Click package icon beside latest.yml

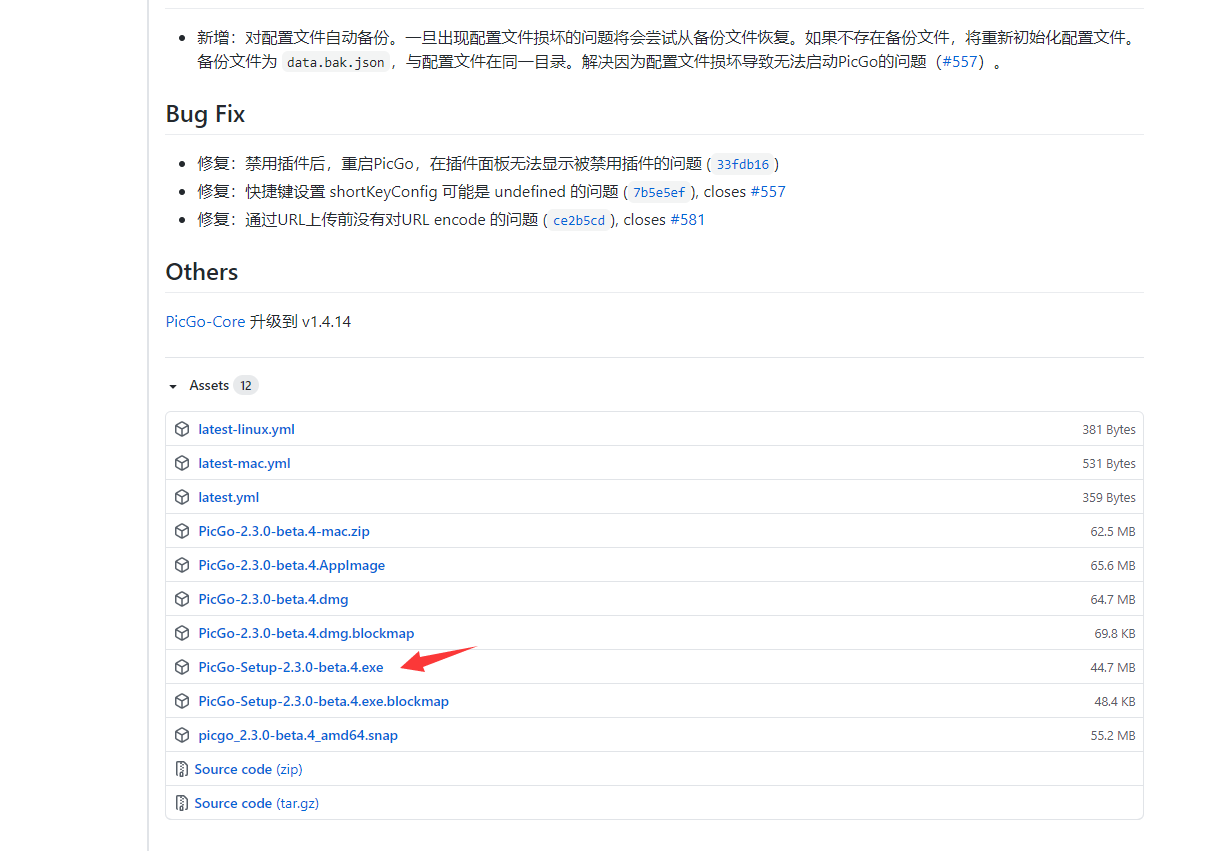[182, 497]
